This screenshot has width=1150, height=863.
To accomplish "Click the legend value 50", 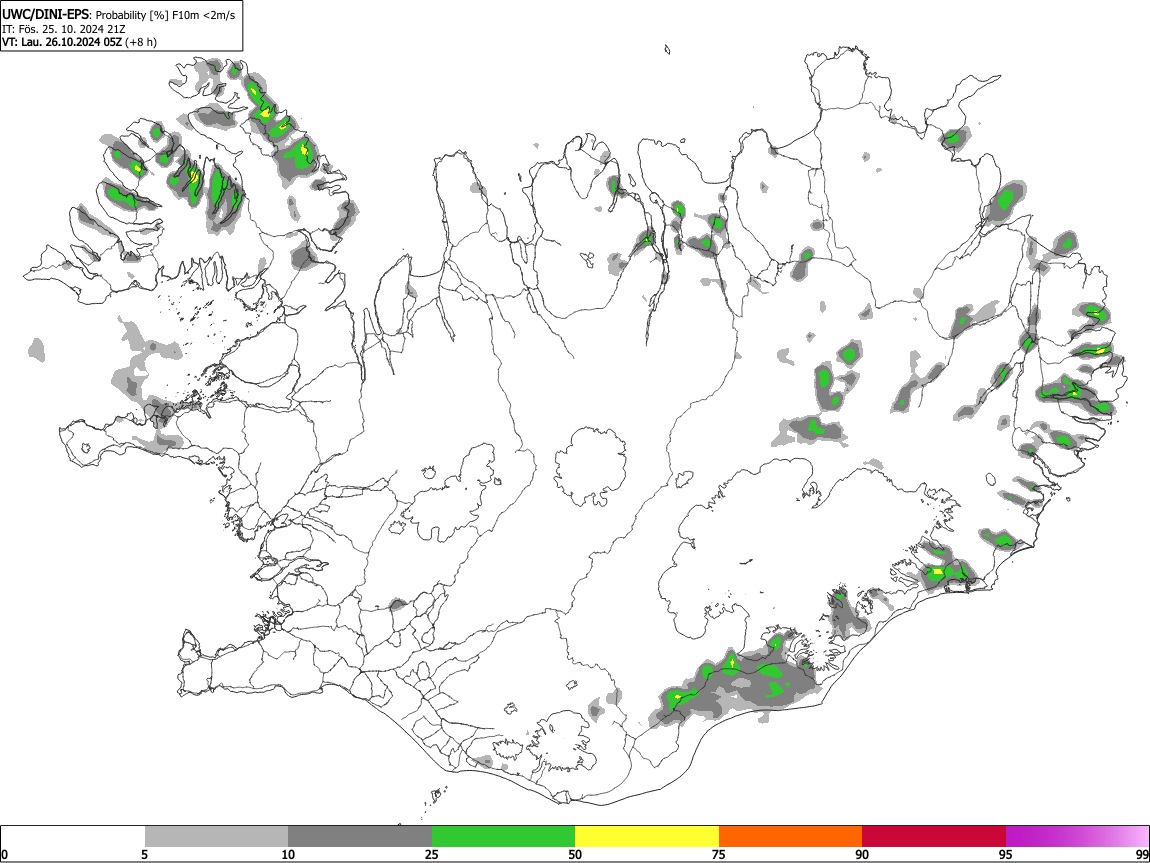I will coord(575,854).
